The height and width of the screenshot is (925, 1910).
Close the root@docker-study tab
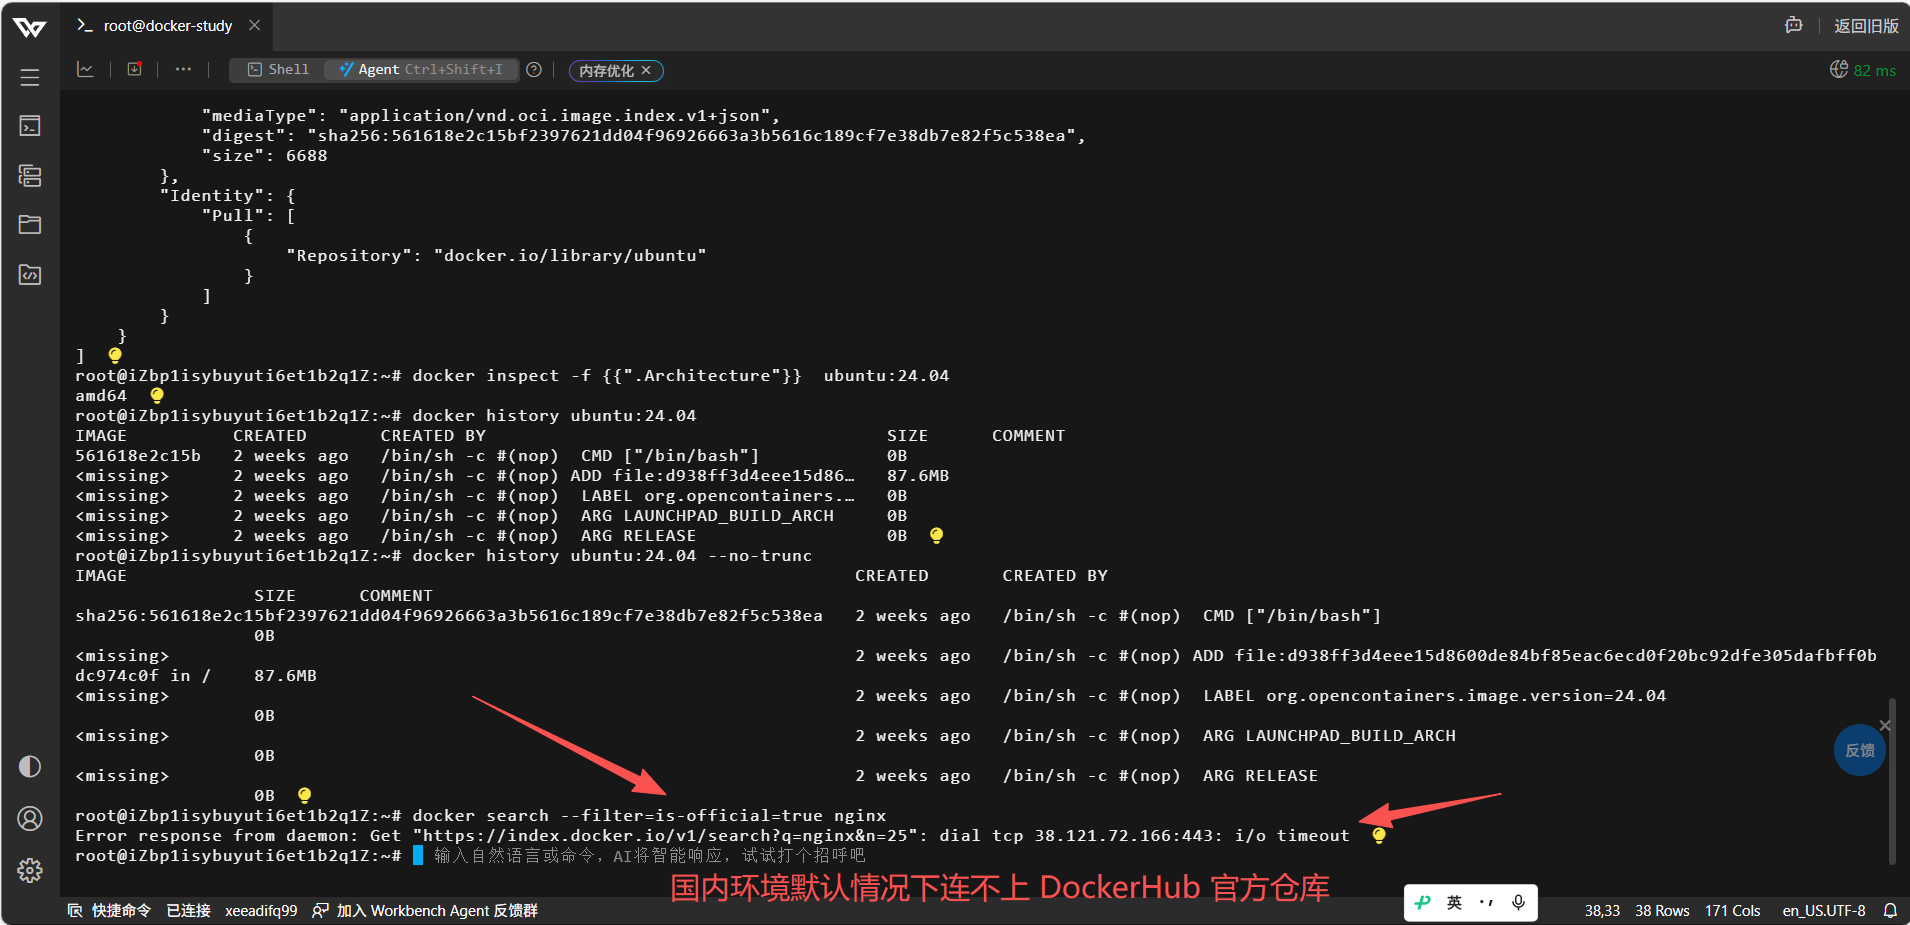point(255,25)
